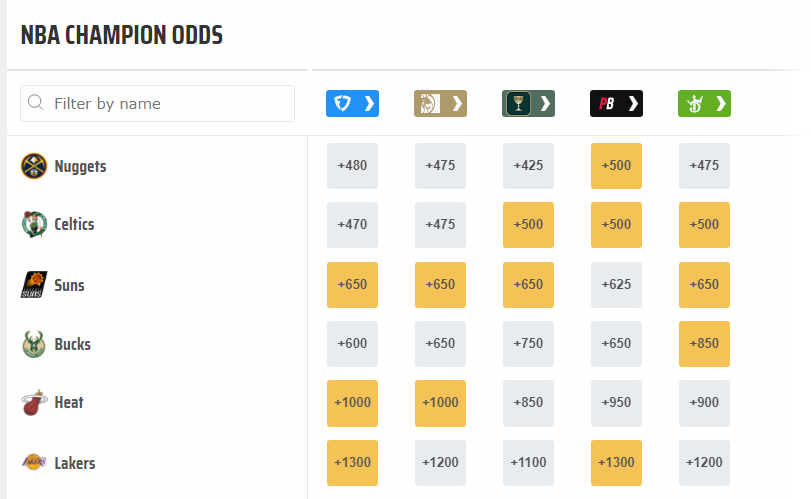Screen dimensions: 811x499
Task: Click the Celtics team logo
Action: coord(34,224)
